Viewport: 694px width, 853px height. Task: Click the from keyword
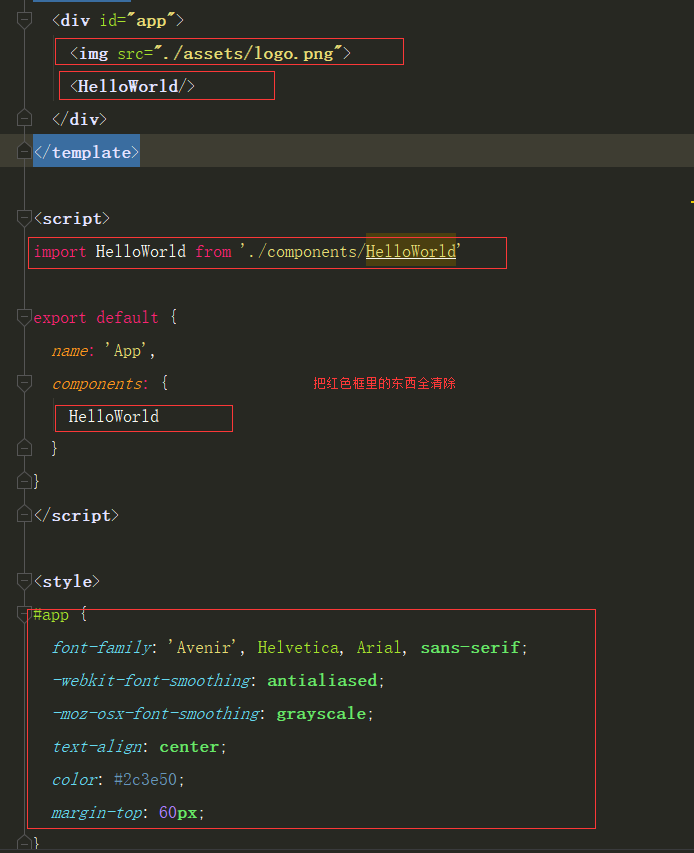213,251
